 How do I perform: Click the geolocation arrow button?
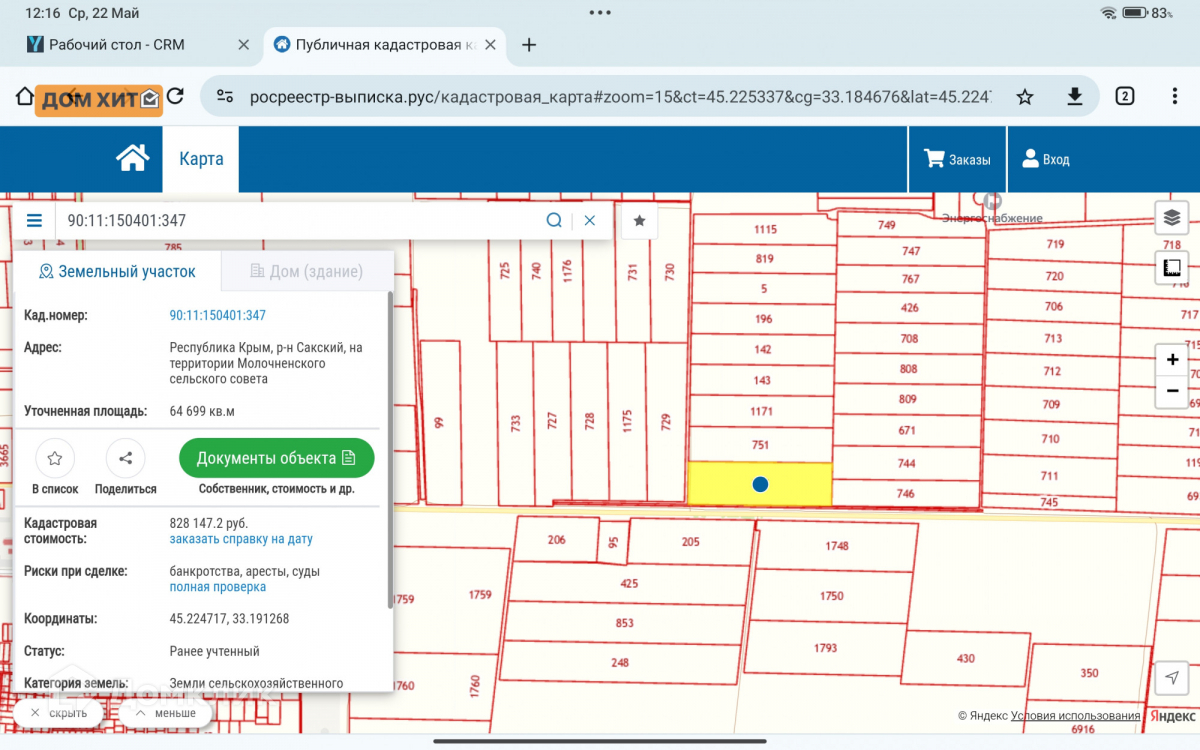(1171, 677)
